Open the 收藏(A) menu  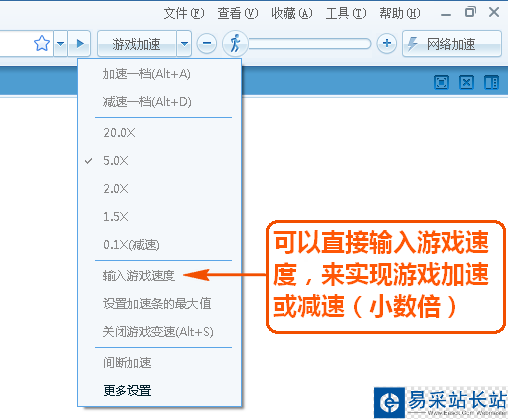point(292,14)
